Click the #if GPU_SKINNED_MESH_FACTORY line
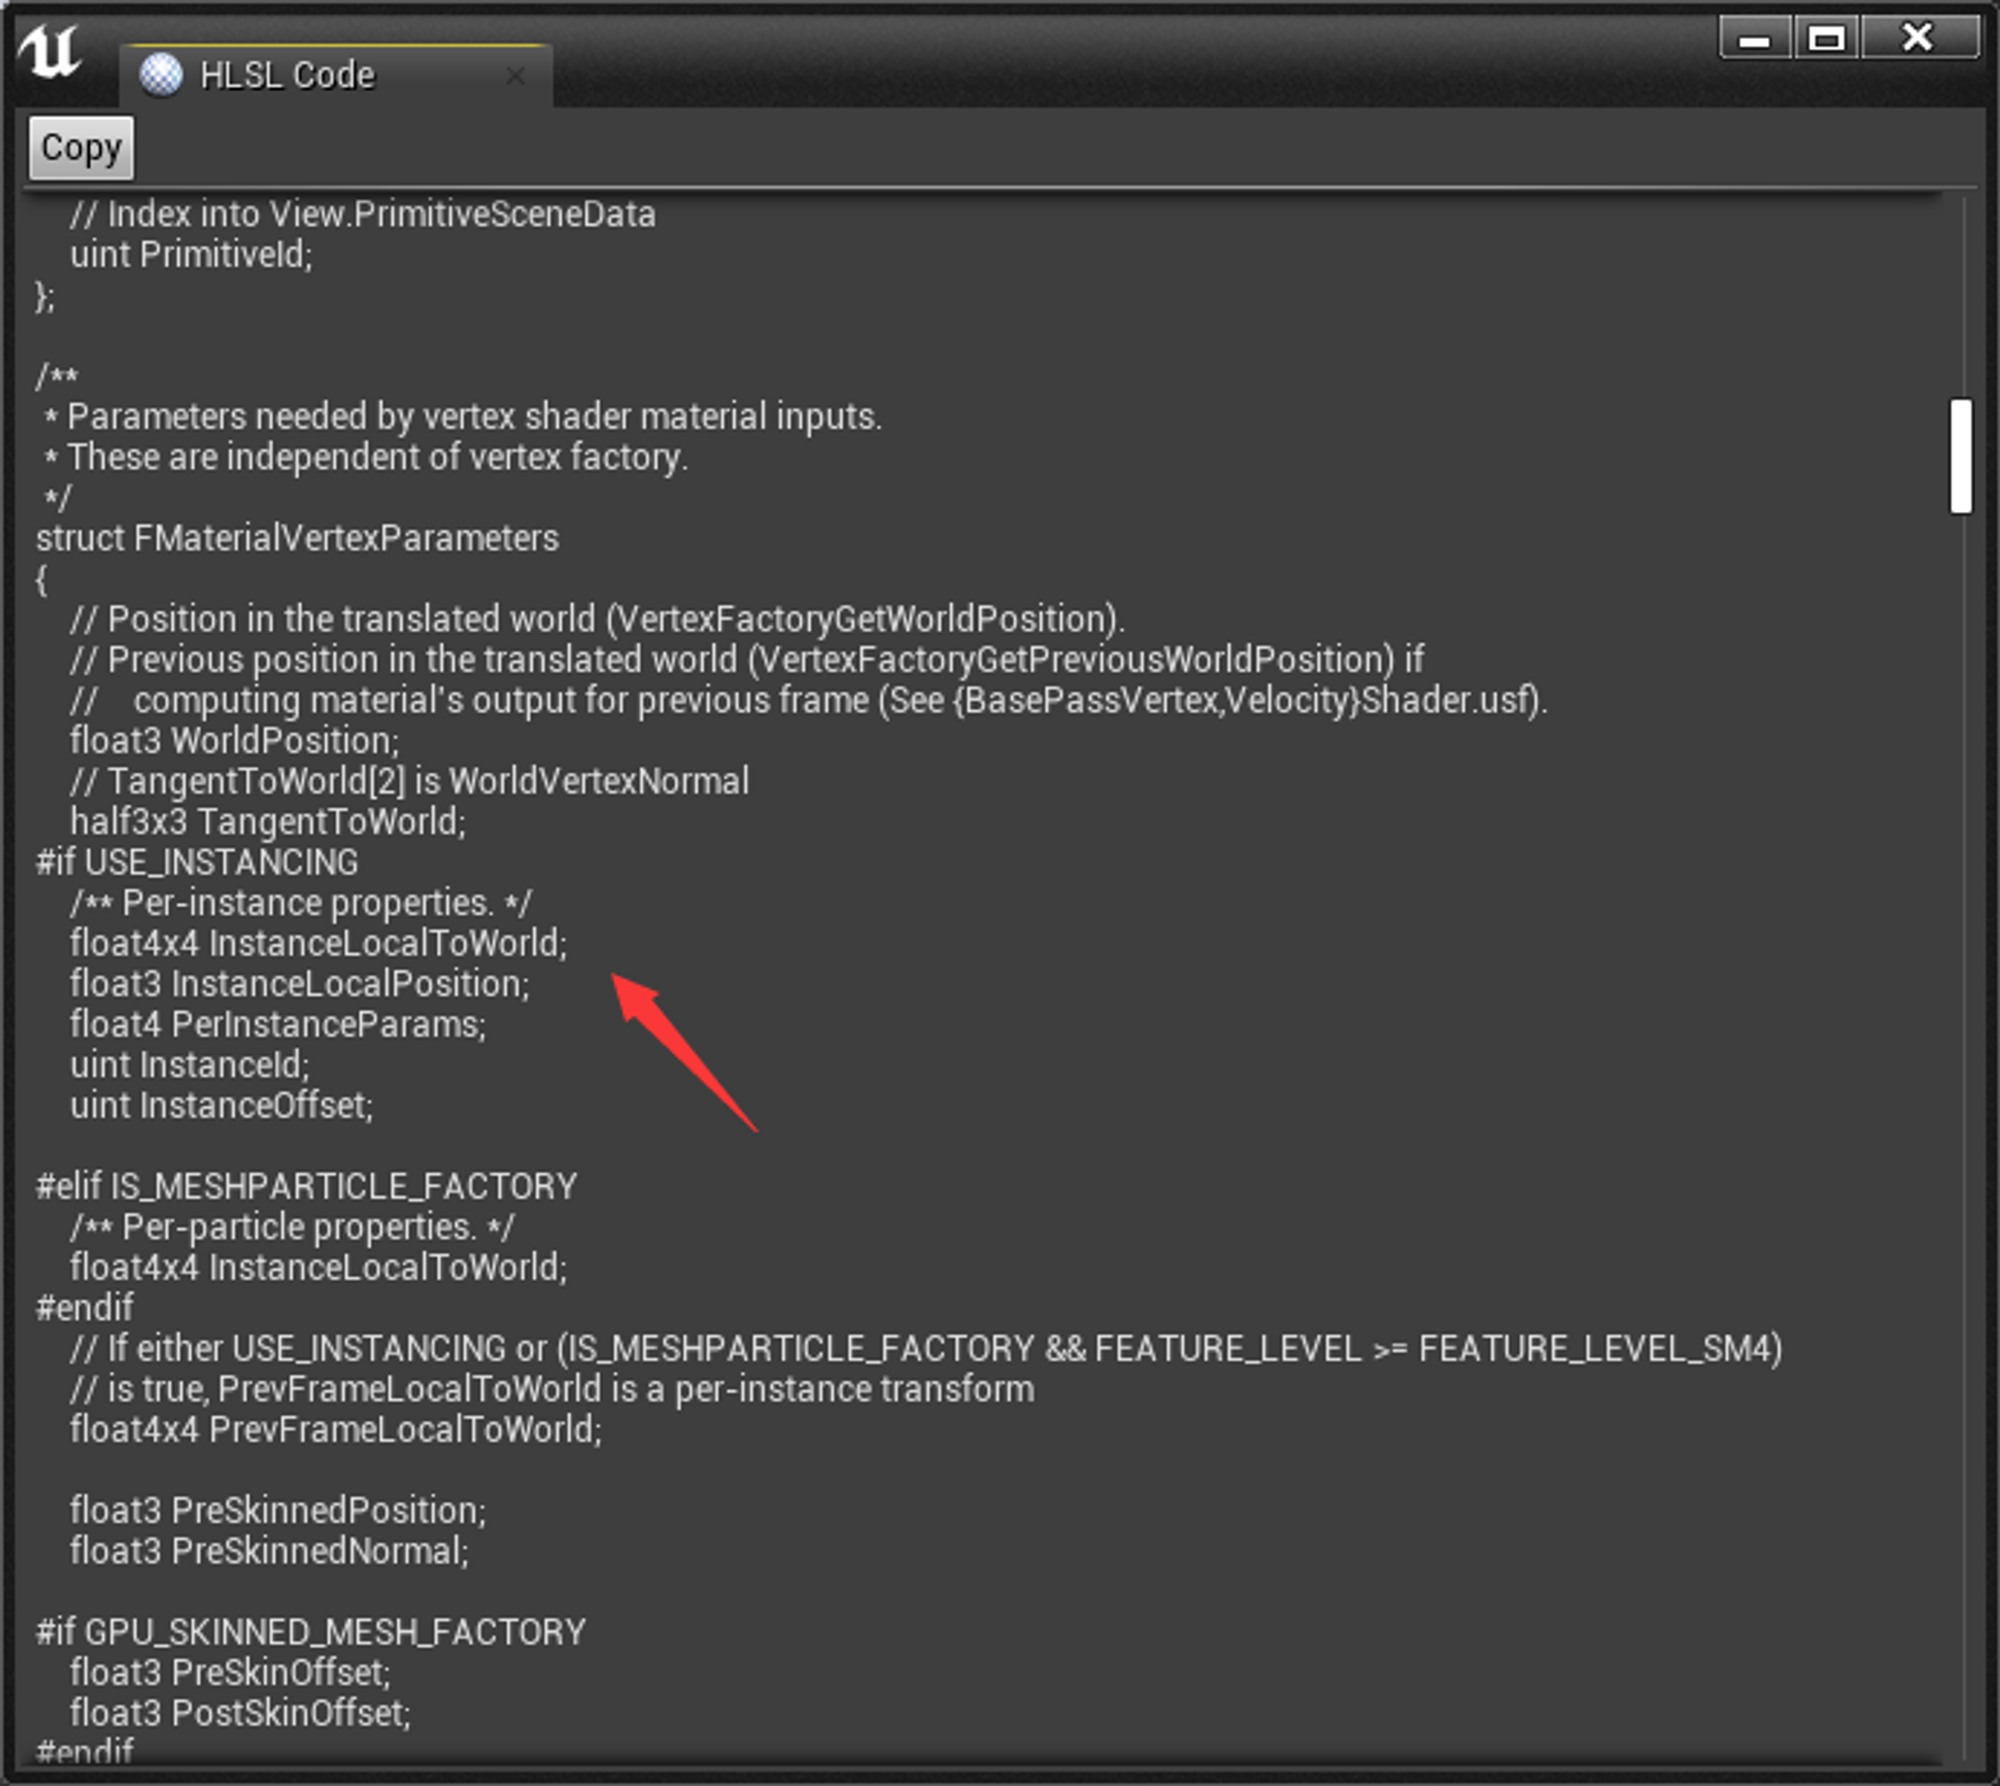2000x1786 pixels. (310, 1632)
